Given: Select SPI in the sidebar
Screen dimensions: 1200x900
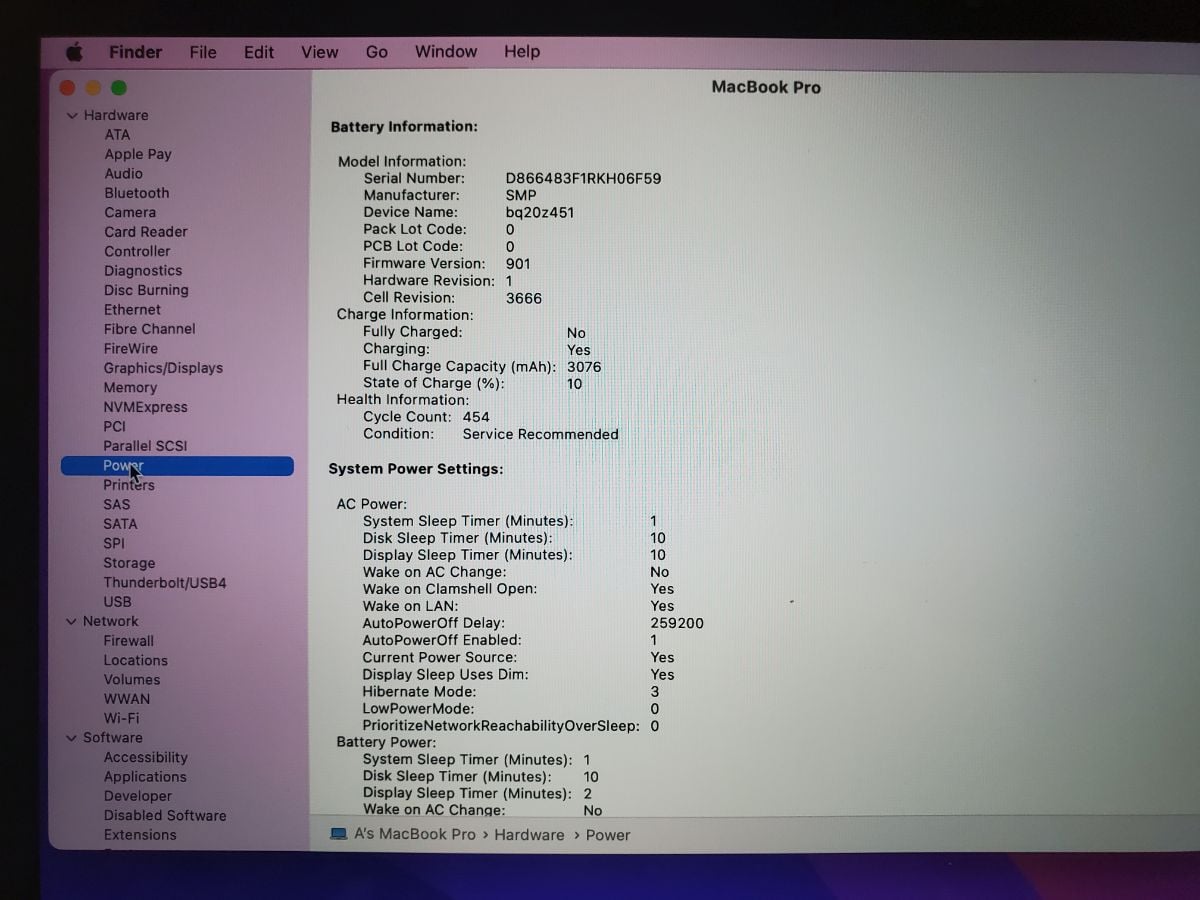Looking at the screenshot, I should coord(114,544).
